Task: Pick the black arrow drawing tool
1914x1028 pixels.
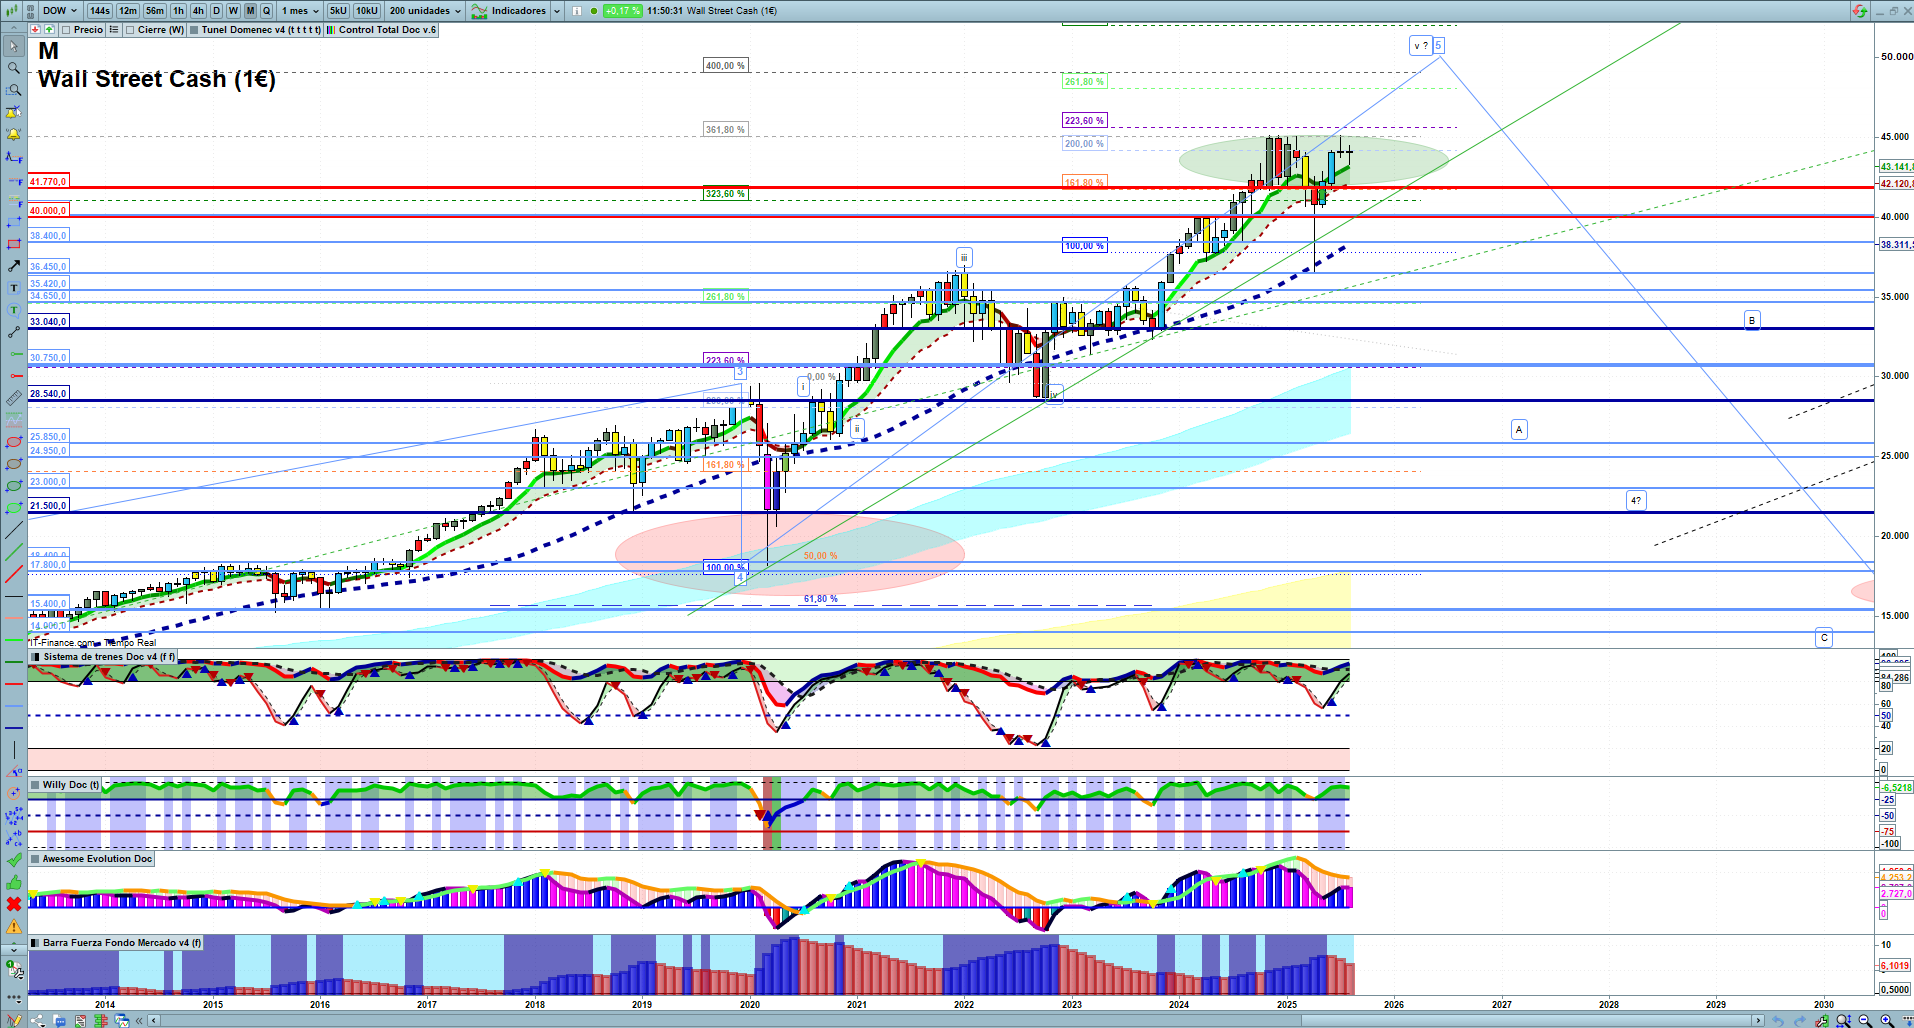Action: 13,266
